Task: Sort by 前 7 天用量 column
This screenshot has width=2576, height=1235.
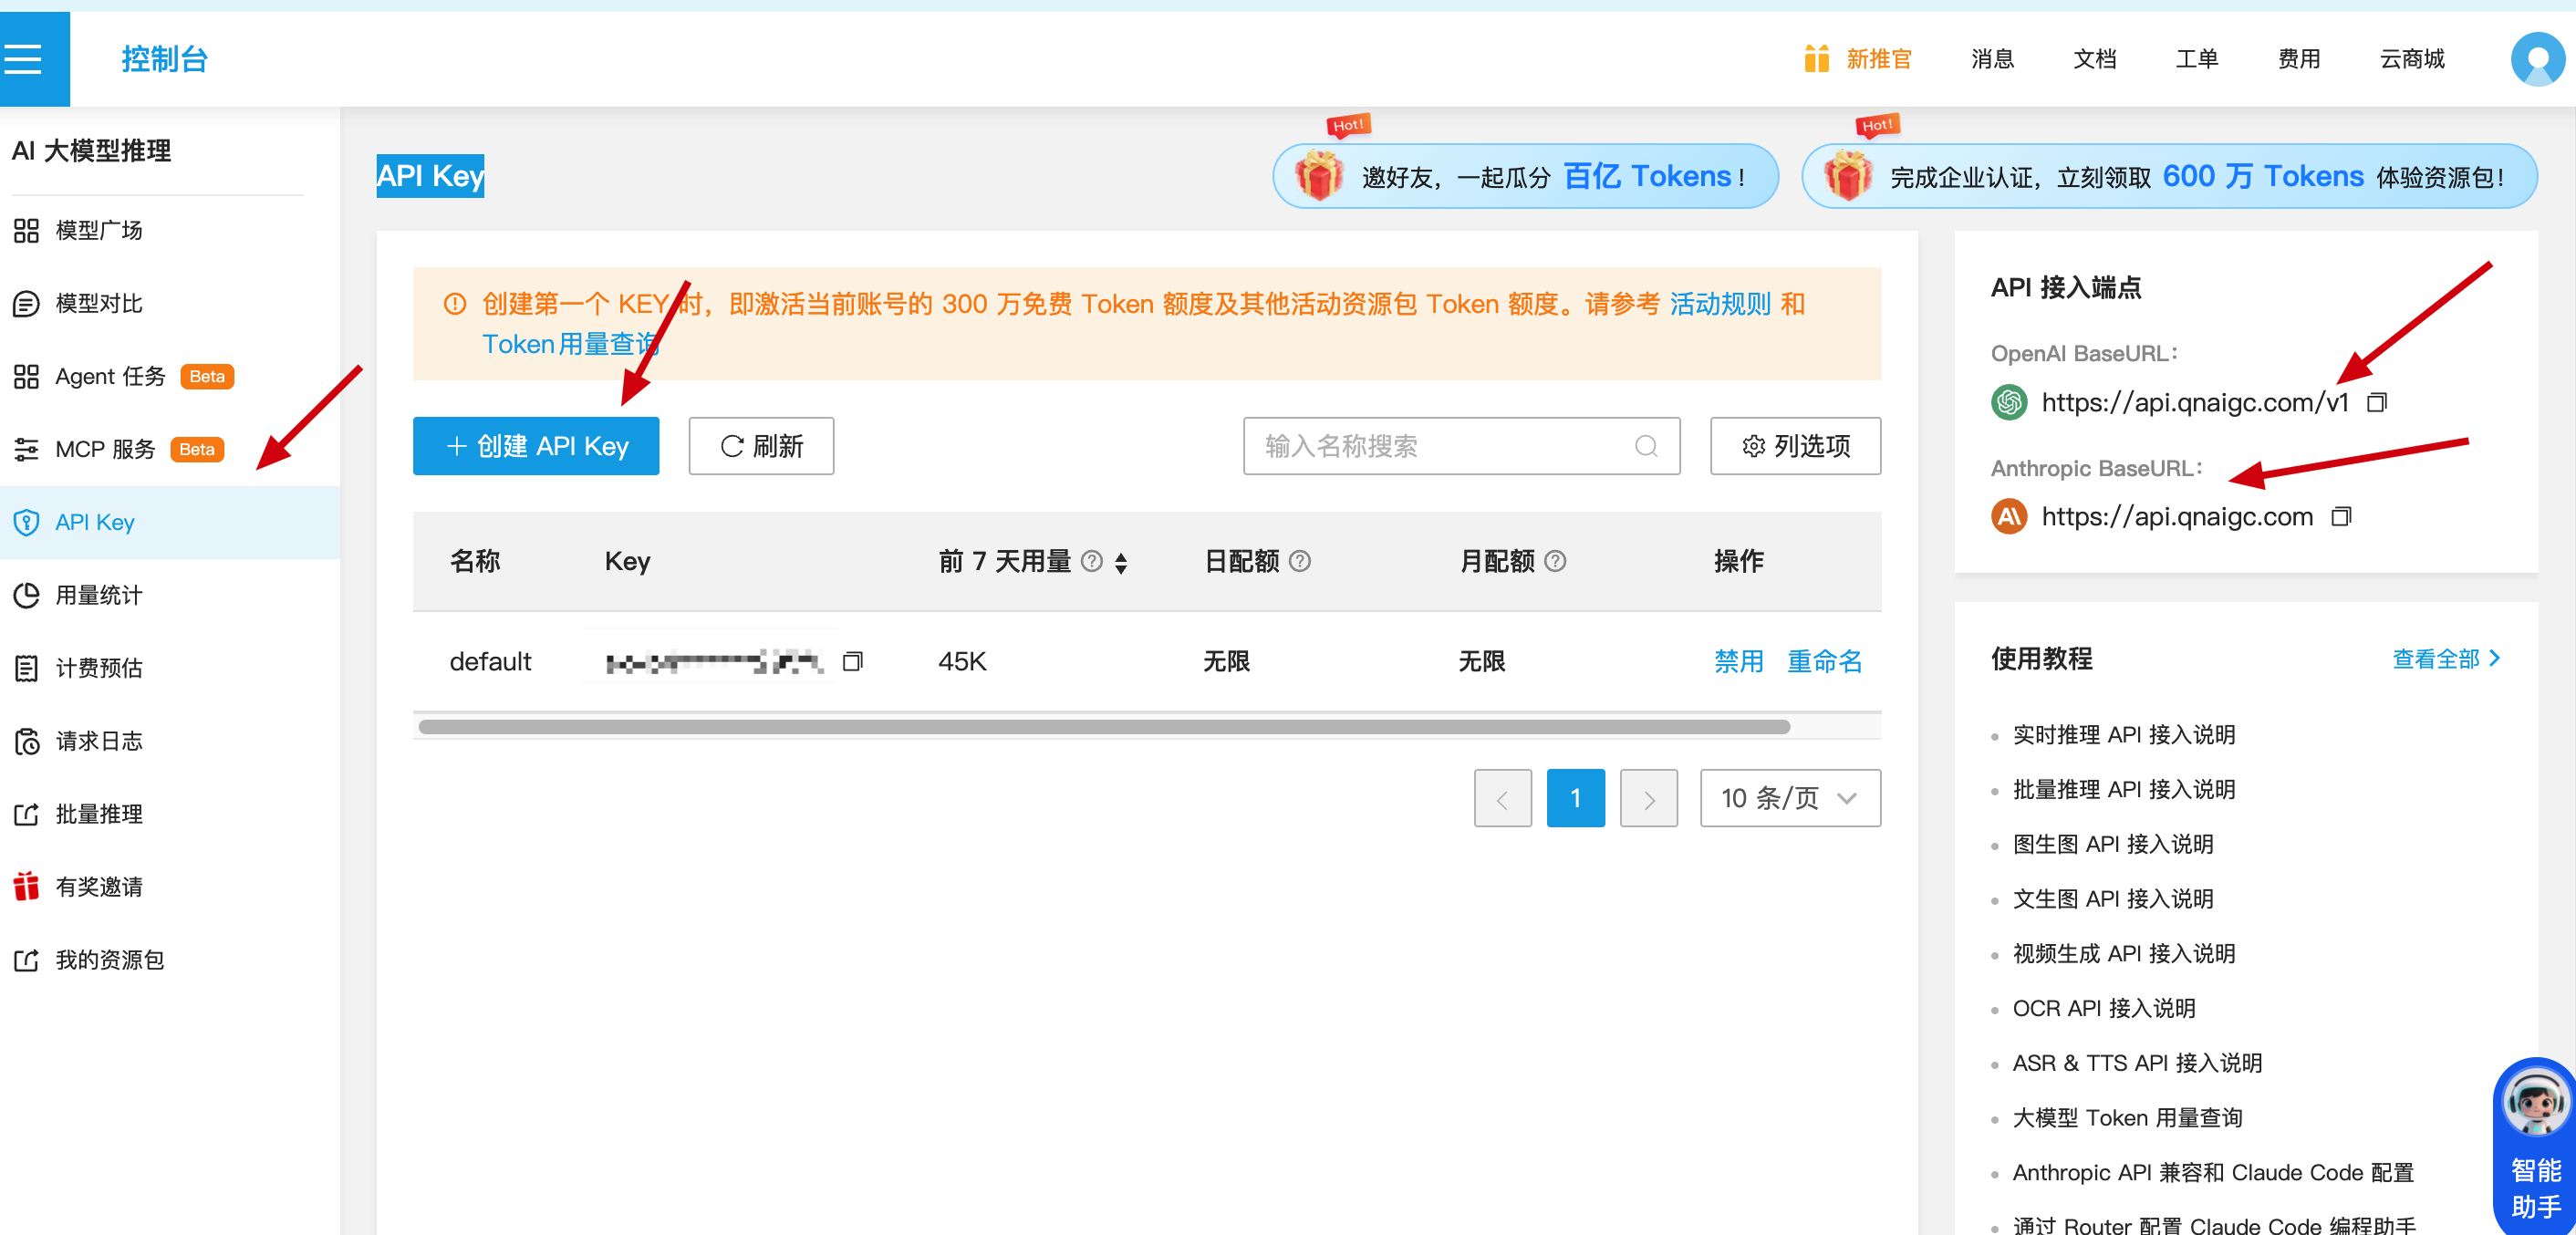Action: pyautogui.click(x=1121, y=563)
